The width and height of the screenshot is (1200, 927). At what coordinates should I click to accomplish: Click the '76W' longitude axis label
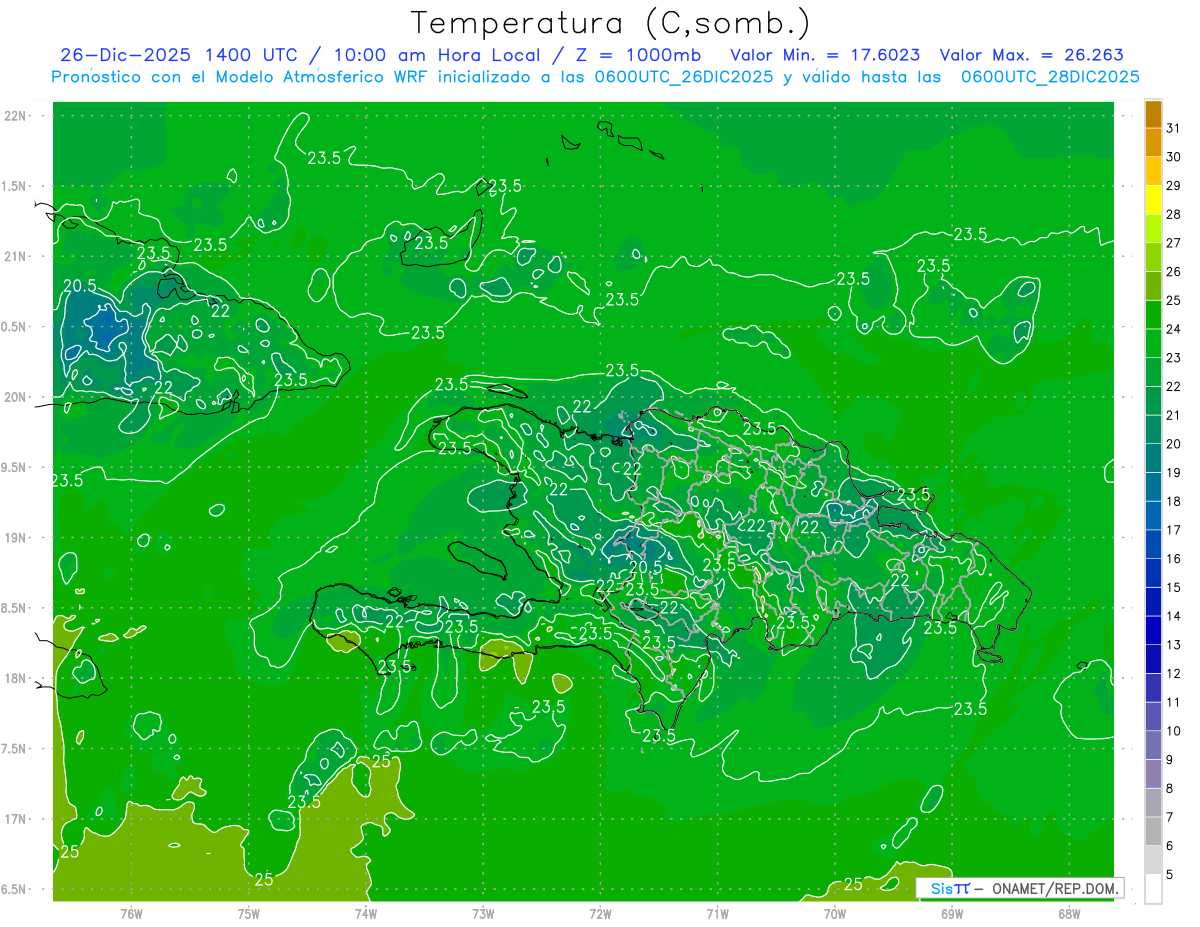[x=131, y=913]
